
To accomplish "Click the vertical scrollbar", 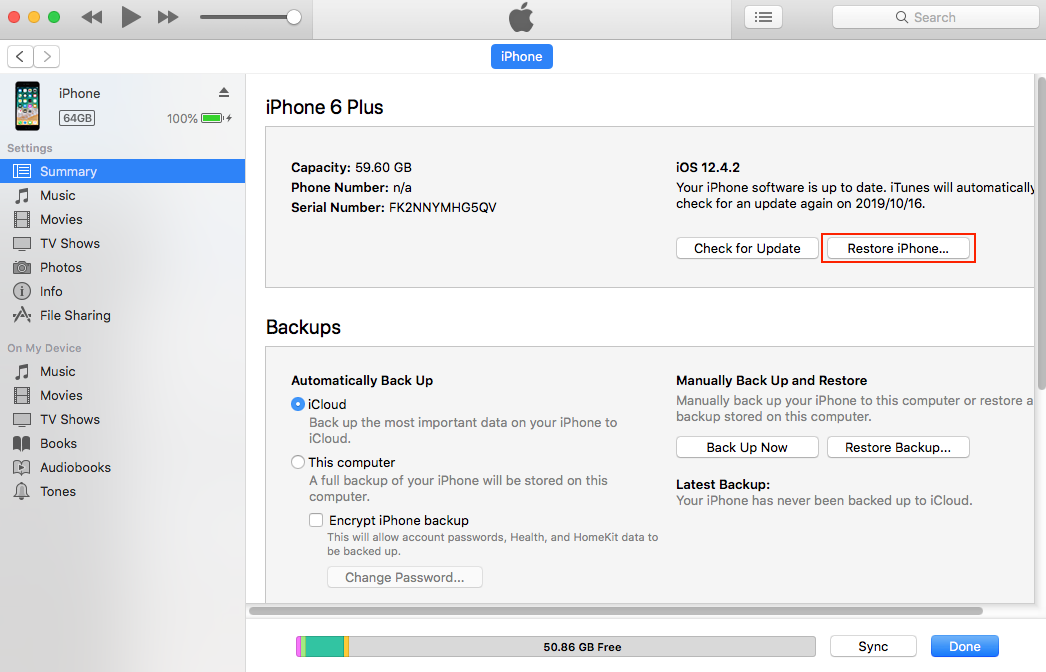I will (x=1041, y=233).
